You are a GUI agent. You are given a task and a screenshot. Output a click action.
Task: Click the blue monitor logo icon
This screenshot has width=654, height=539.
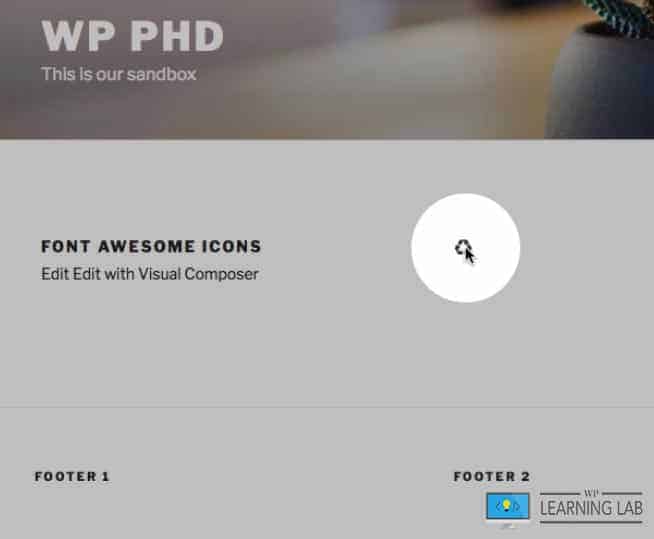pyautogui.click(x=508, y=506)
